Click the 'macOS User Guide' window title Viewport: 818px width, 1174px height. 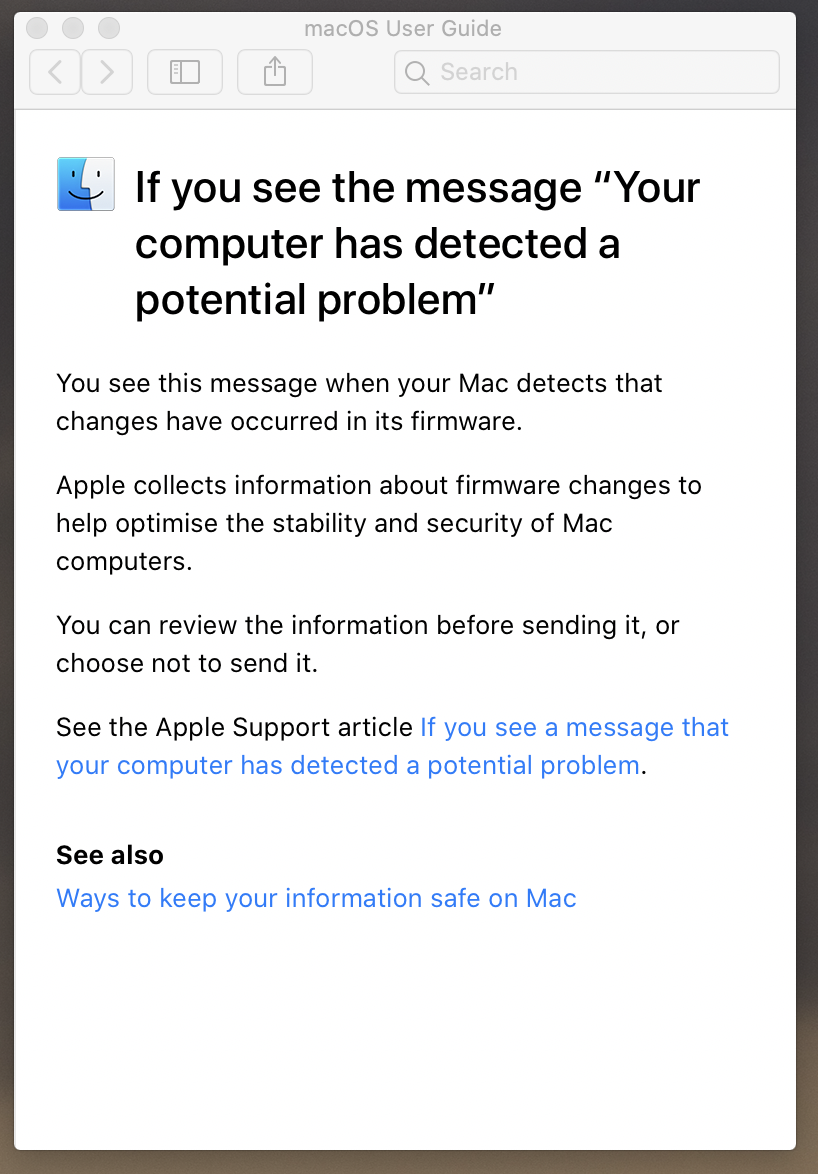click(x=403, y=28)
